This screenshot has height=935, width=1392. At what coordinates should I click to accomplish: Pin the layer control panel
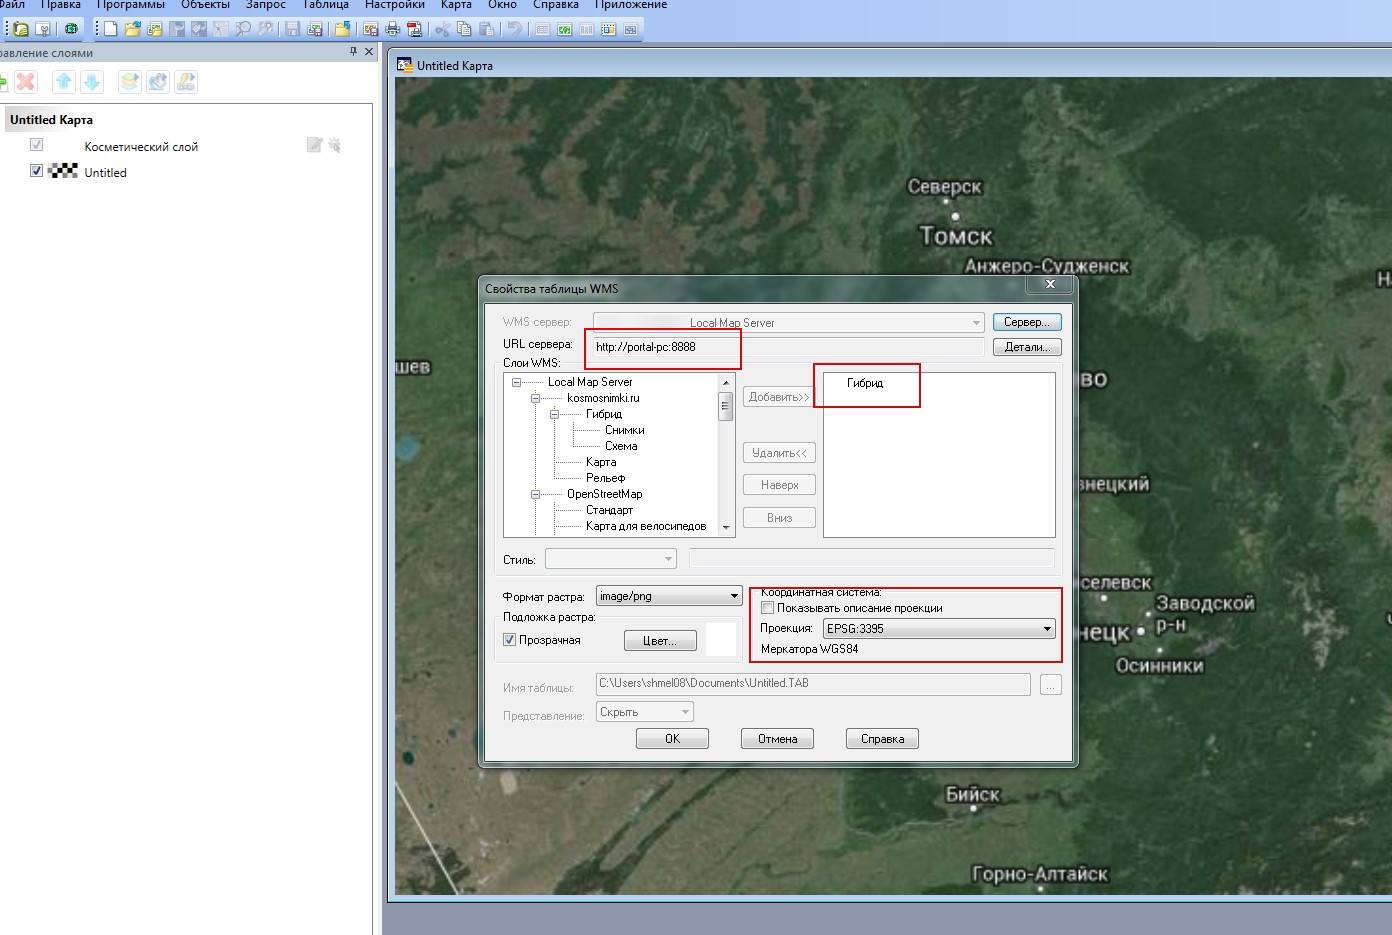click(353, 52)
